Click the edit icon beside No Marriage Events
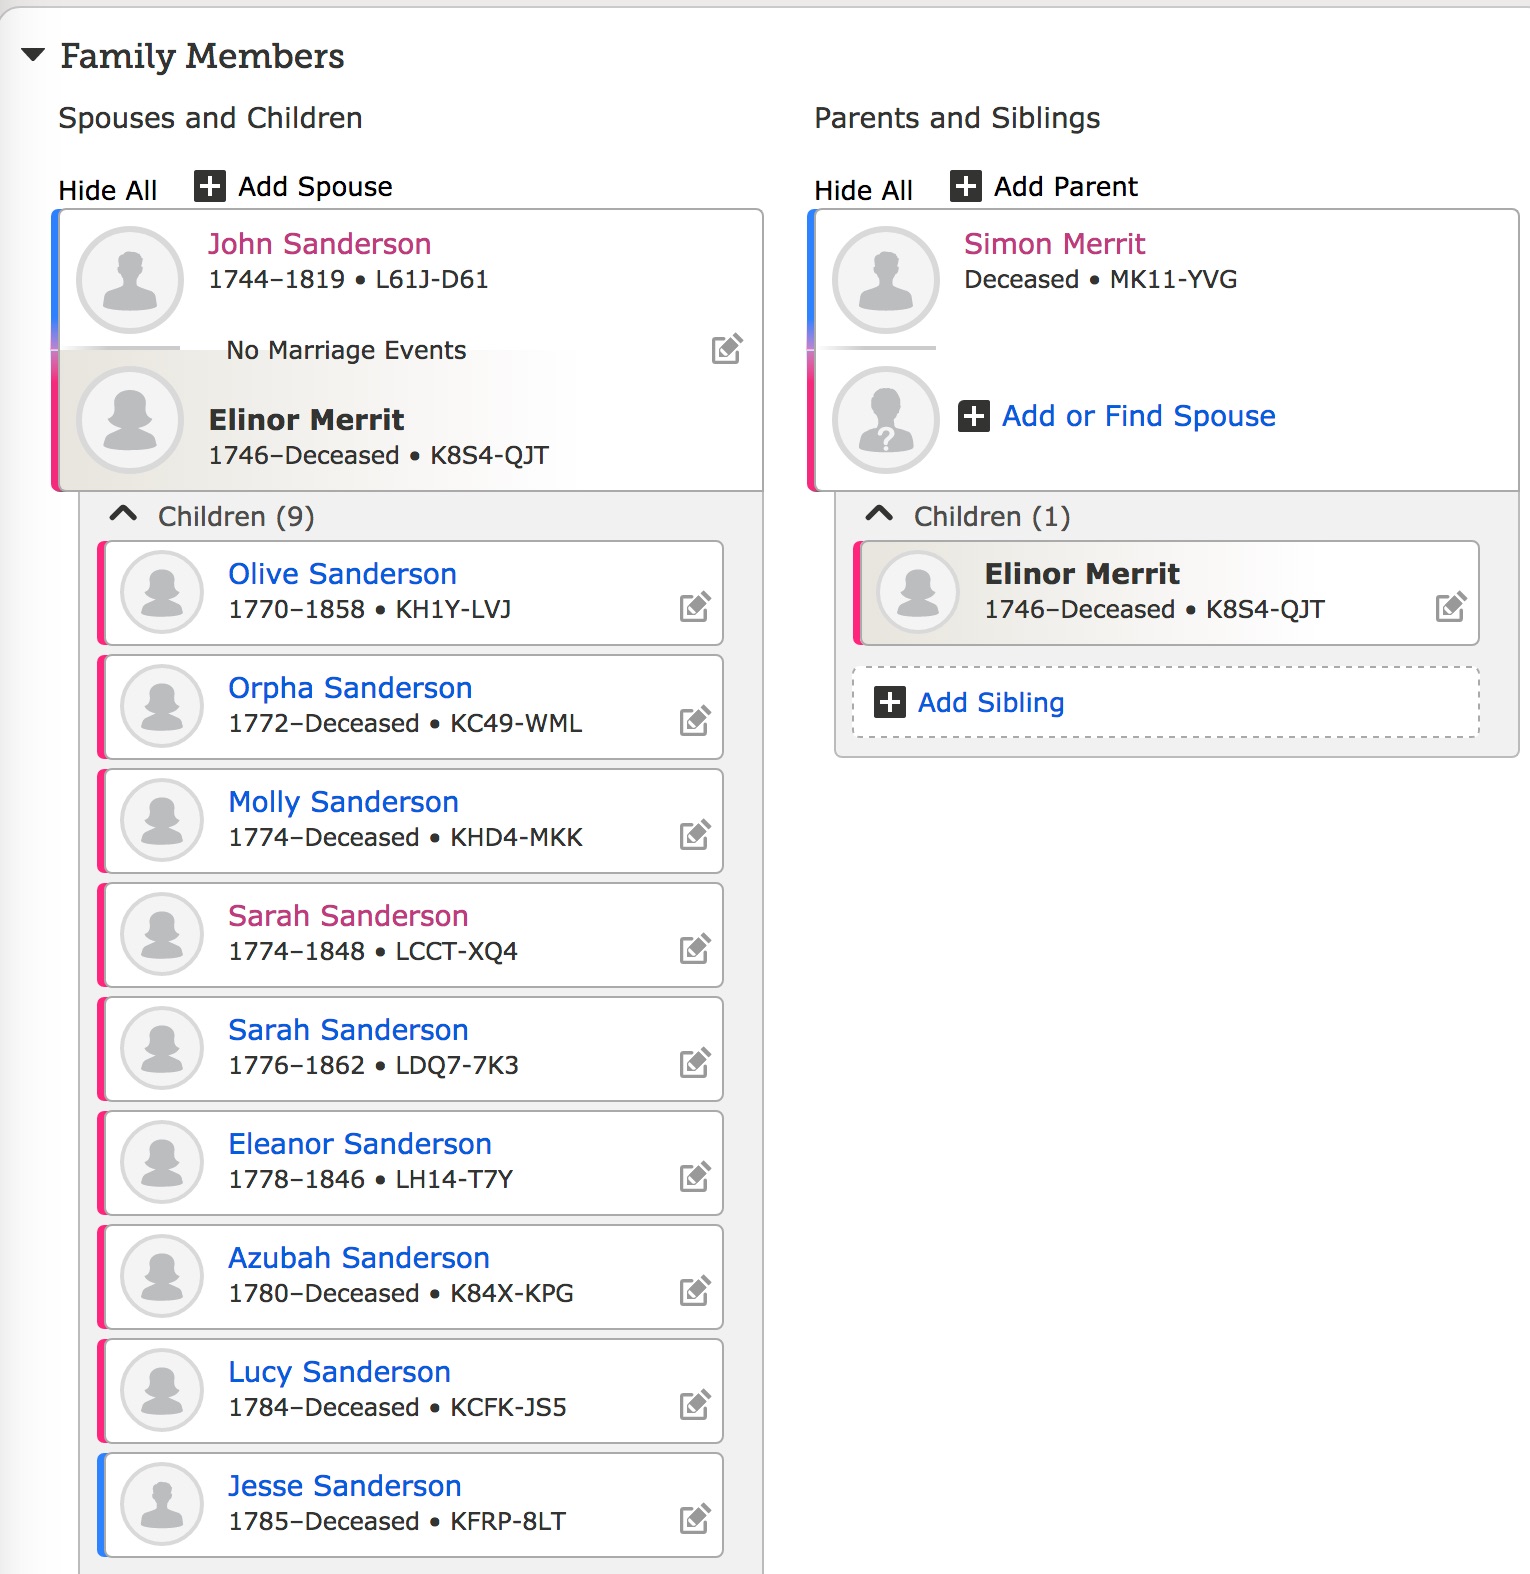This screenshot has width=1530, height=1574. click(726, 349)
